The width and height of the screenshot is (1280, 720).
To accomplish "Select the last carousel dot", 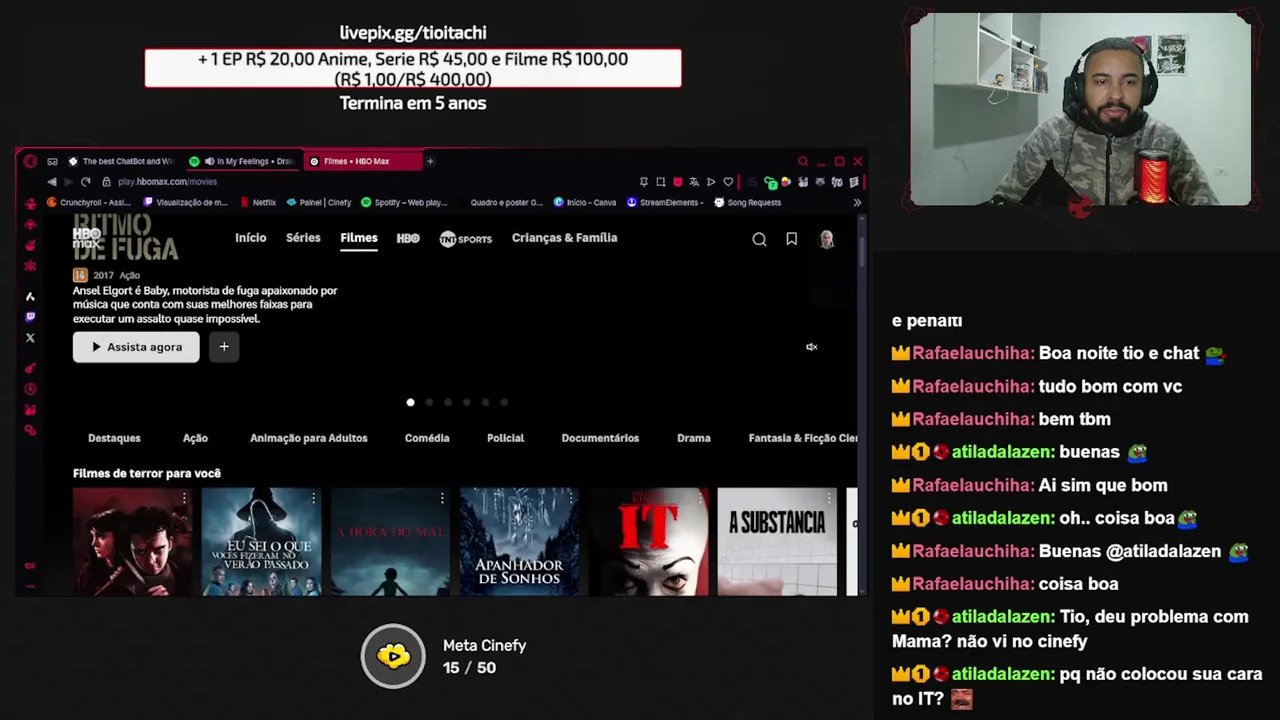I will (504, 402).
